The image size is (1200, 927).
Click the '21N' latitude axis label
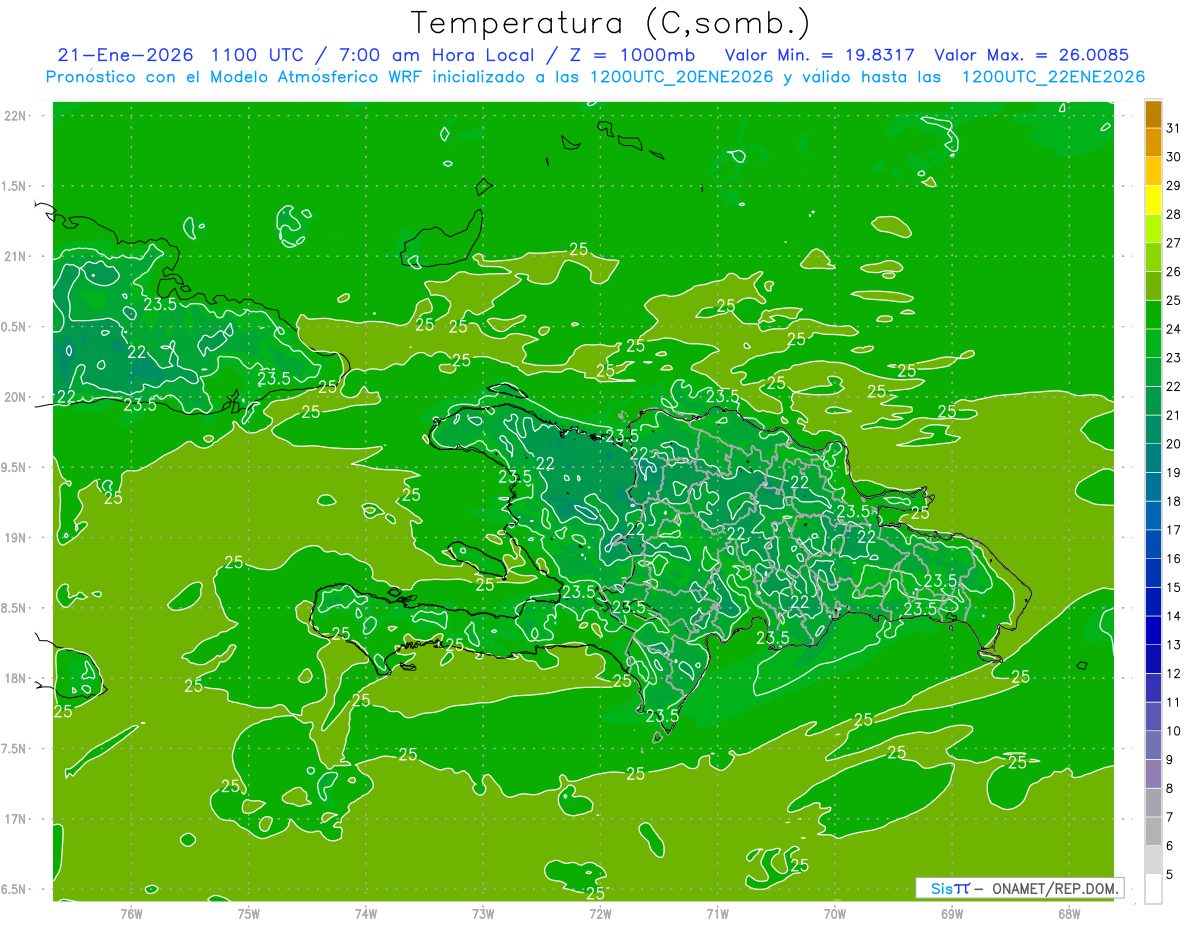pos(15,257)
